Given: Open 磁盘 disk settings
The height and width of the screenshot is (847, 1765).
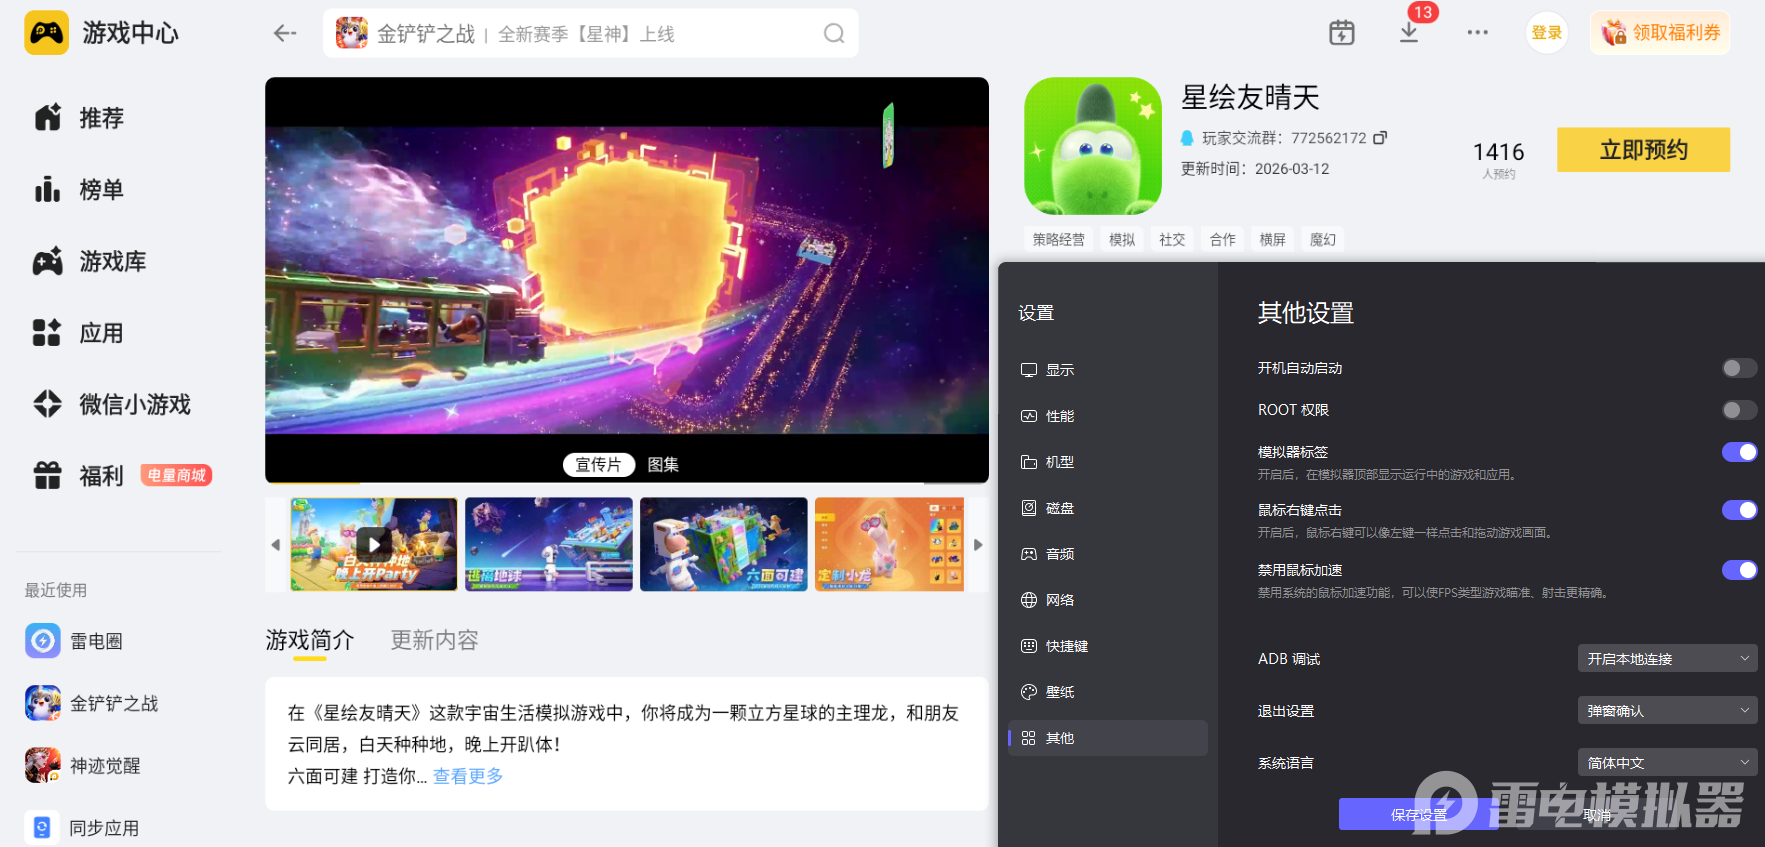Looking at the screenshot, I should tap(1108, 508).
